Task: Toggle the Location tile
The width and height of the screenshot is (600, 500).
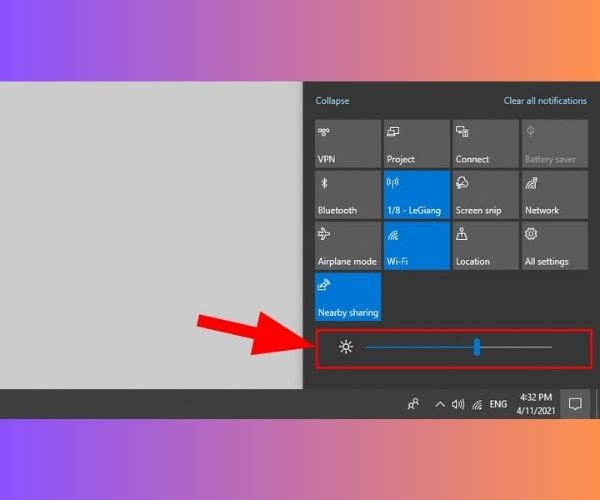Action: [x=486, y=246]
